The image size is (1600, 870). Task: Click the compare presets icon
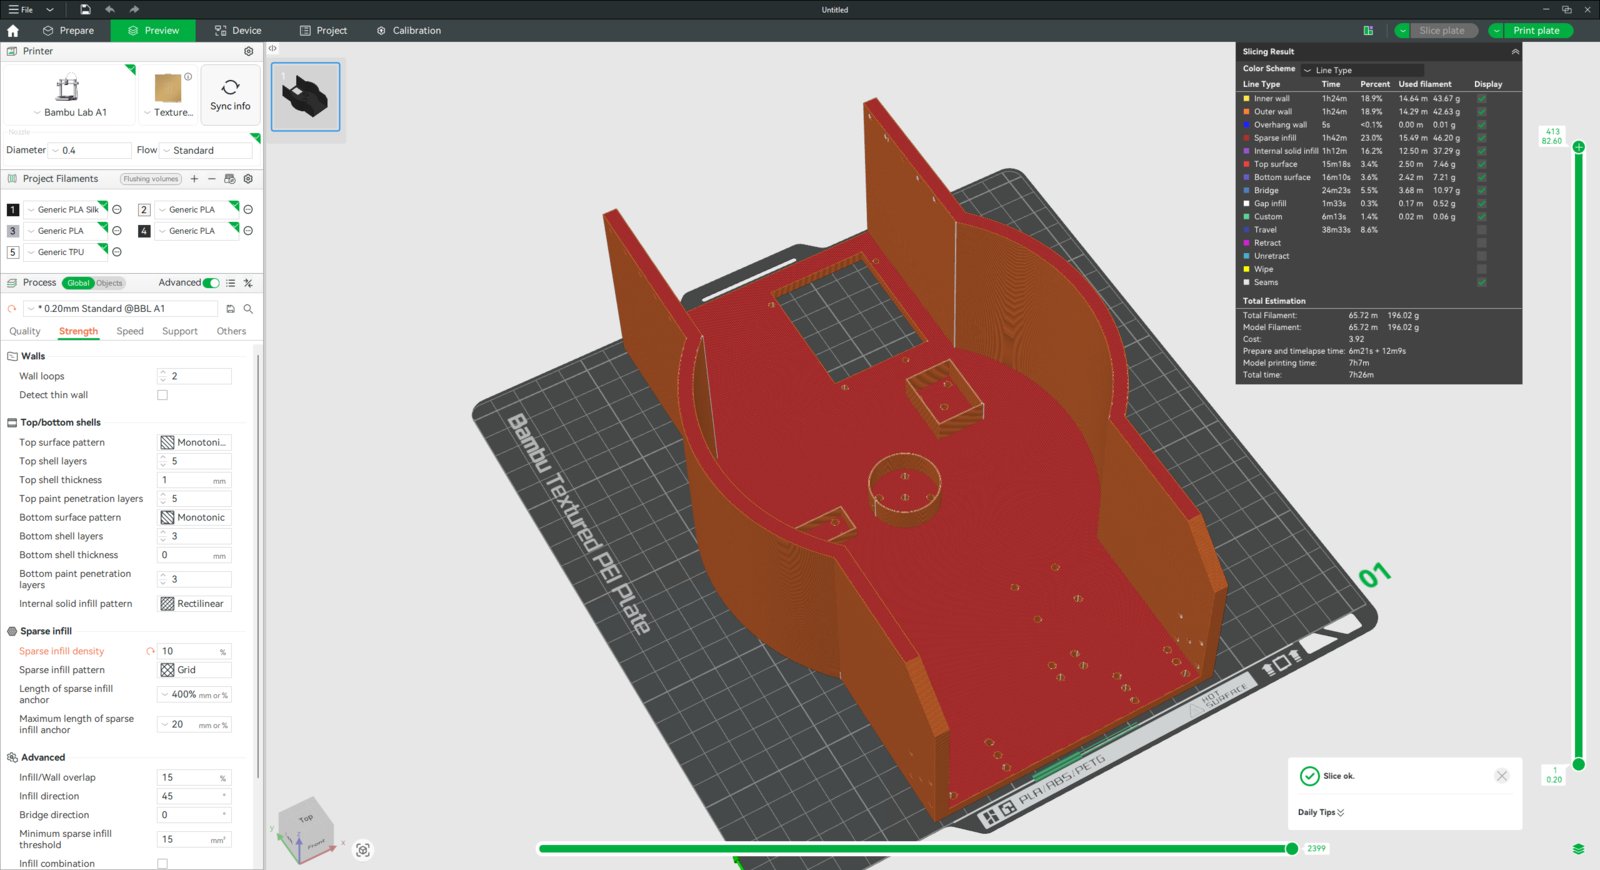[248, 283]
